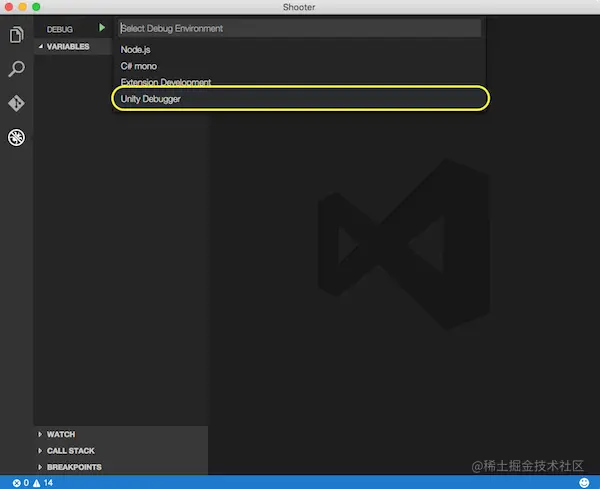The image size is (600, 489).
Task: Open feedback smiley in status bar
Action: click(584, 483)
